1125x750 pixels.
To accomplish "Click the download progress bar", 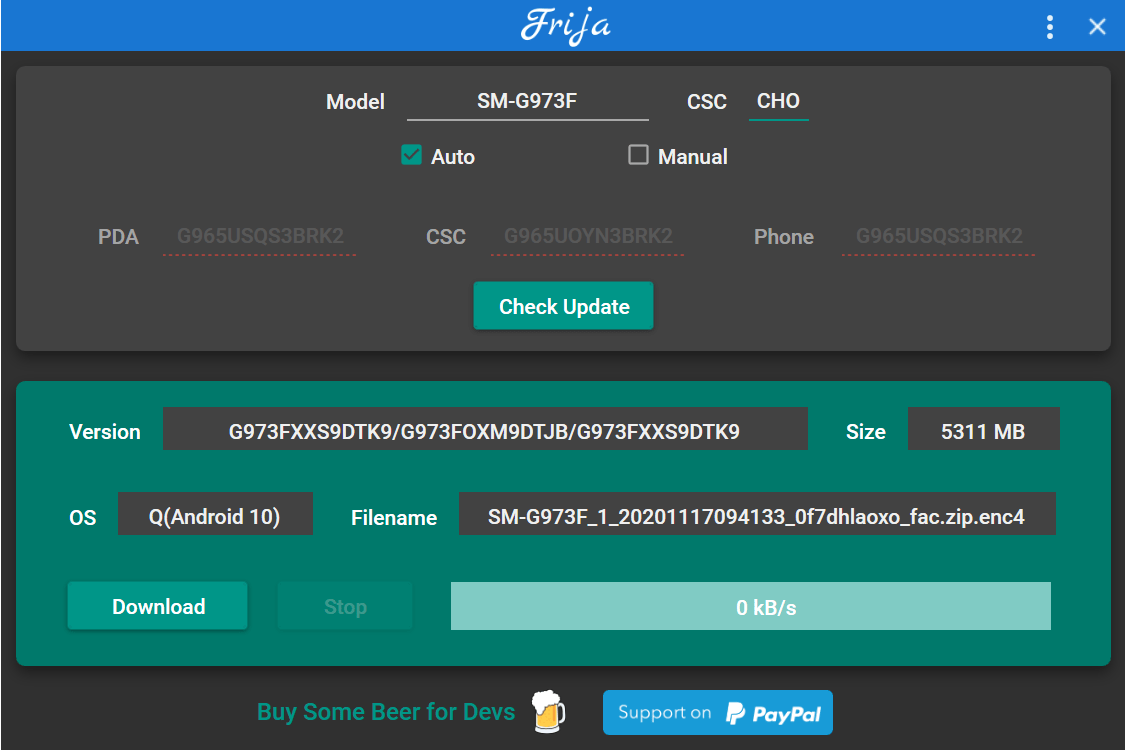I will pyautogui.click(x=750, y=606).
